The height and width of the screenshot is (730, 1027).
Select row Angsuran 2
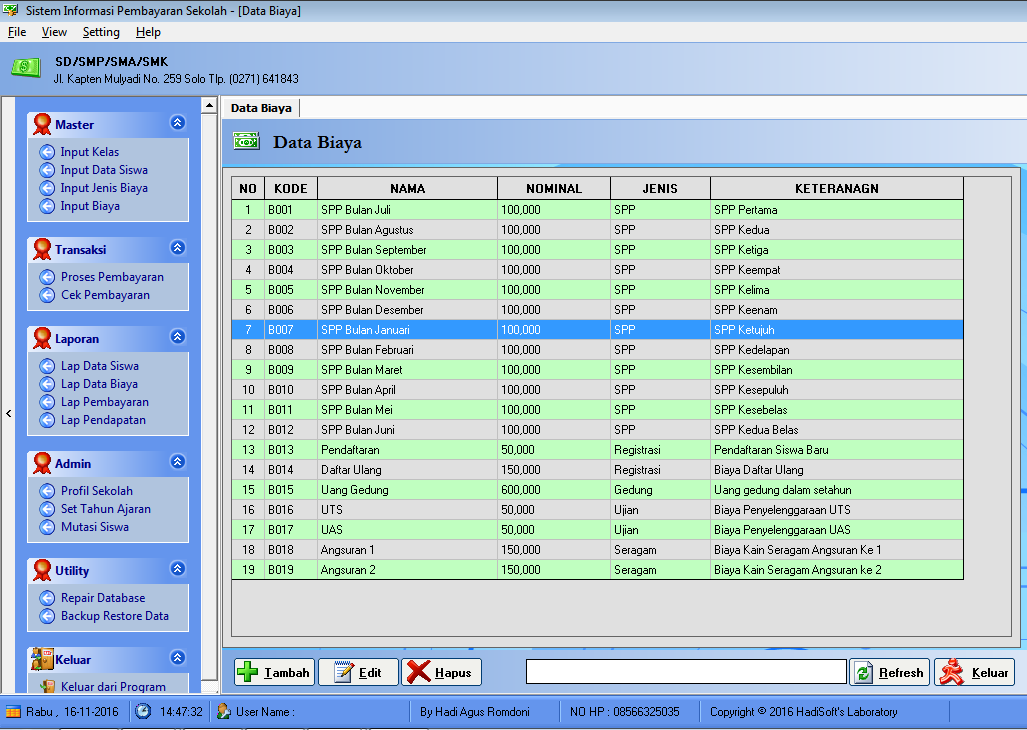point(597,570)
